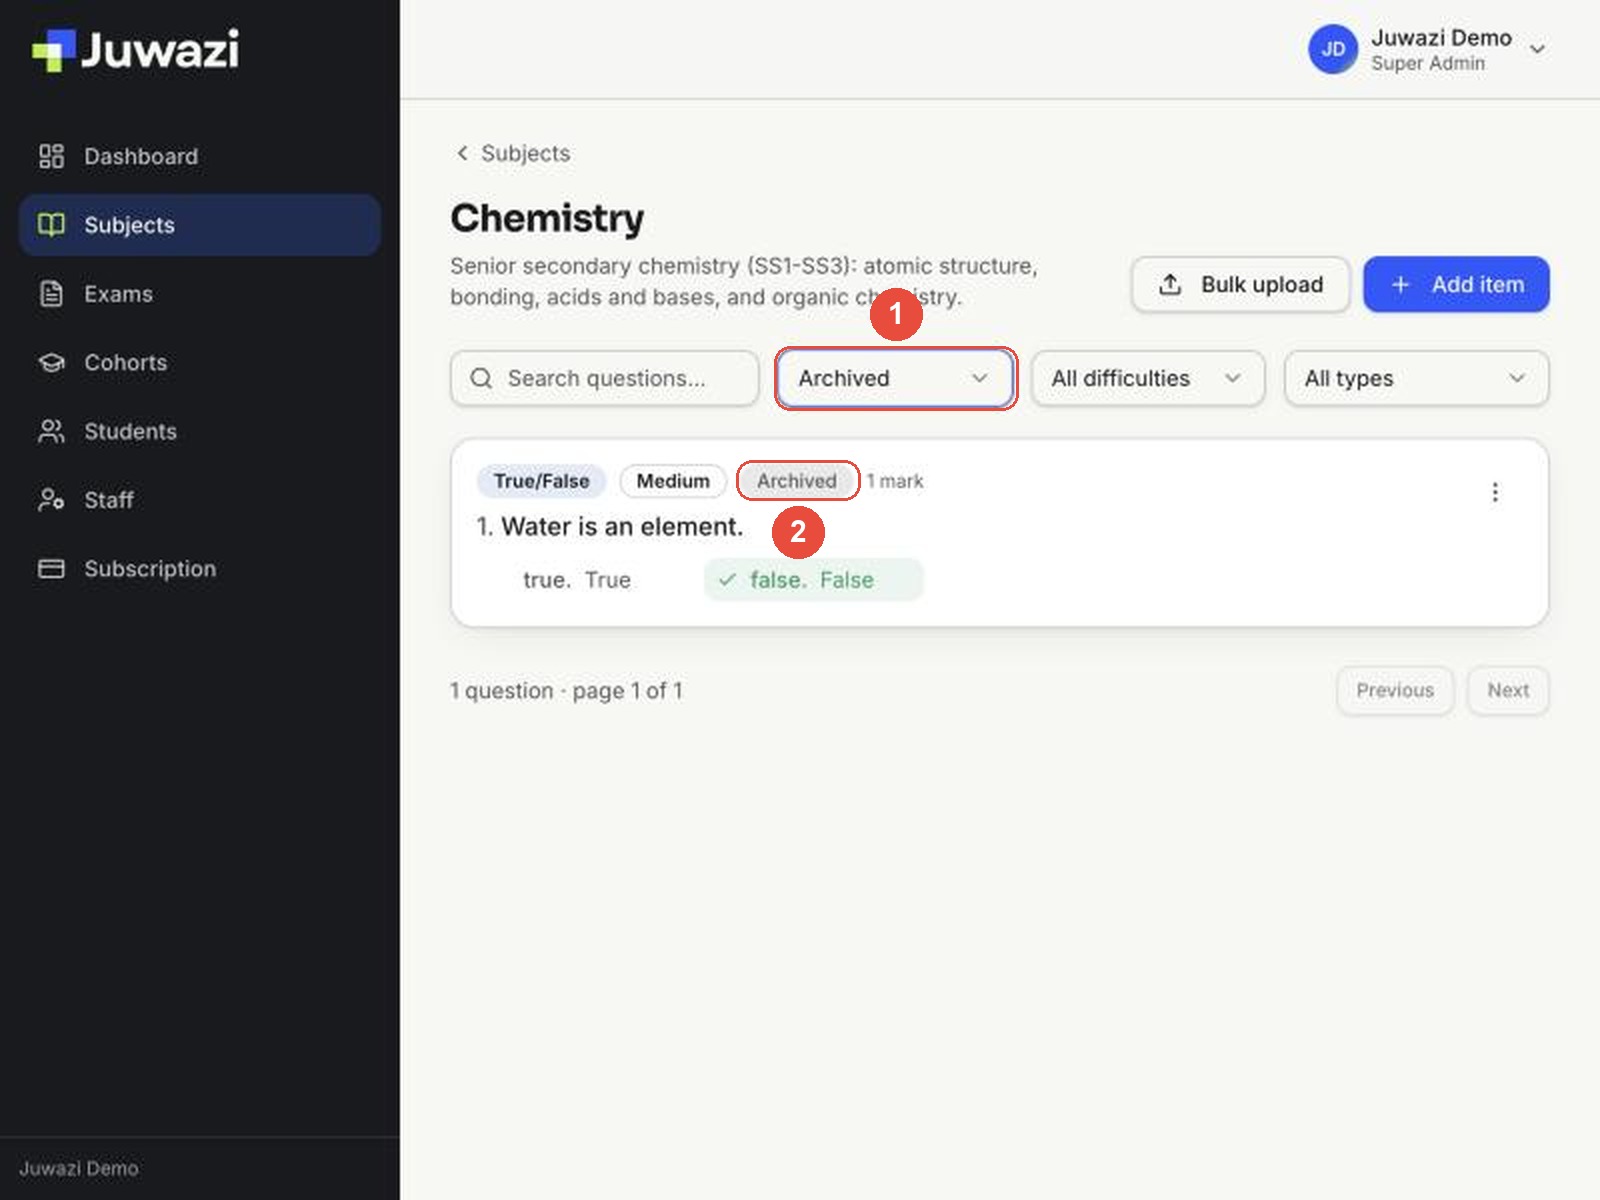
Task: Click the back chevron next to Subjects
Action: (462, 153)
